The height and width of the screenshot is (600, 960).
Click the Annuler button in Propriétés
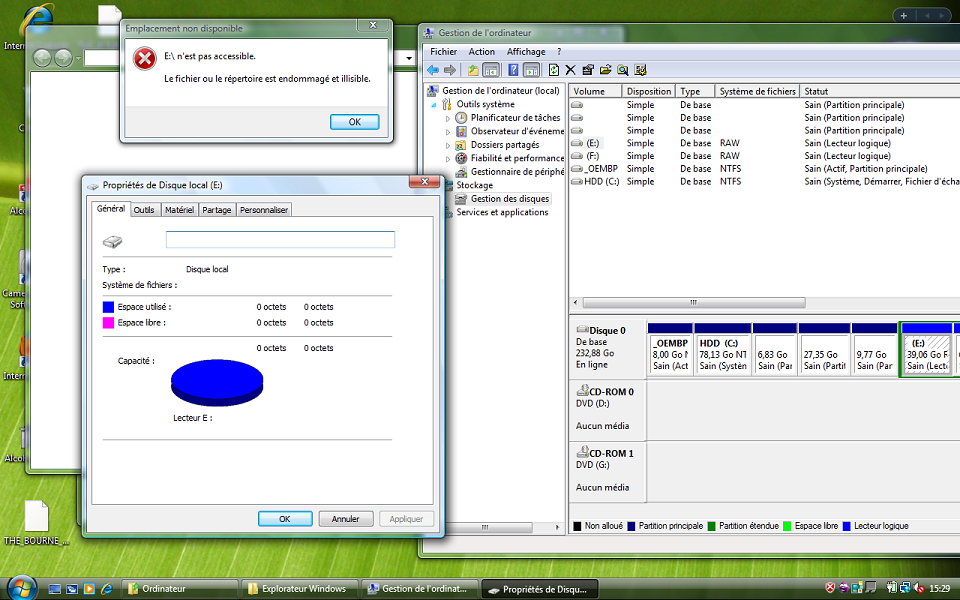(x=345, y=518)
